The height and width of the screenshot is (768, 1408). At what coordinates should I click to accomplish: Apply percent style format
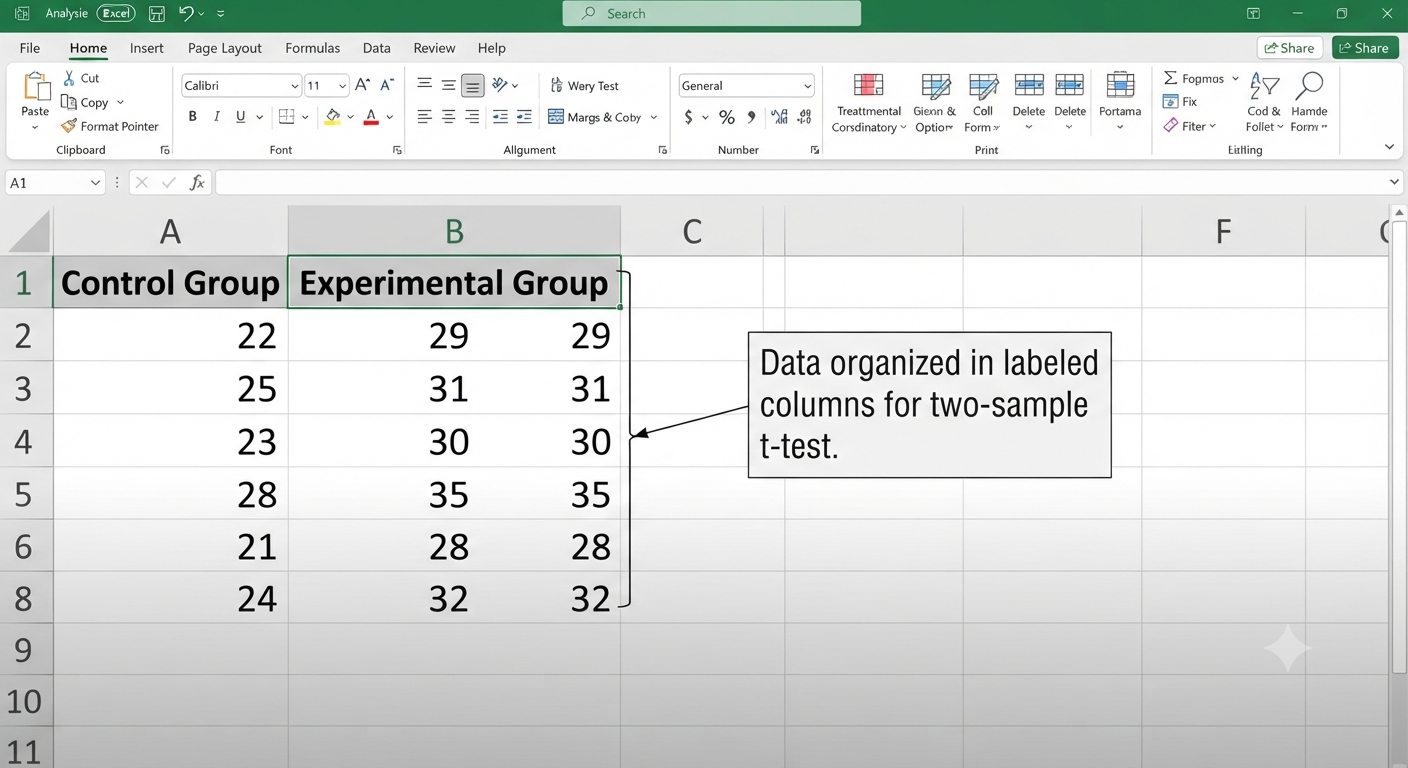tap(727, 117)
